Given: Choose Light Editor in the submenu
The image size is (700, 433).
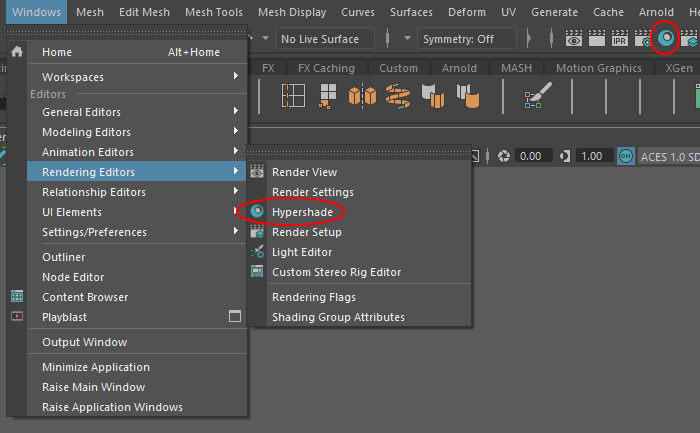Looking at the screenshot, I should 301,252.
